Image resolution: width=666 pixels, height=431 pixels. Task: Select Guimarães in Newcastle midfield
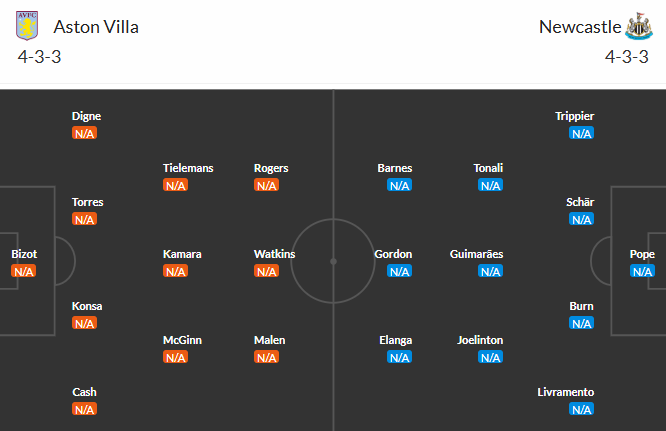click(x=476, y=254)
